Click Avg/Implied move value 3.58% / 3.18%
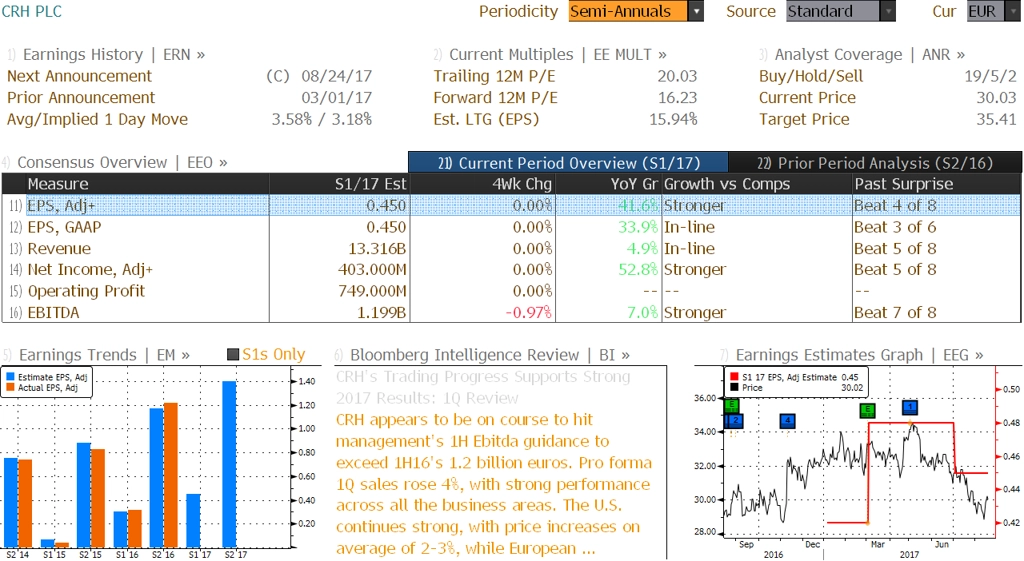 click(x=321, y=120)
